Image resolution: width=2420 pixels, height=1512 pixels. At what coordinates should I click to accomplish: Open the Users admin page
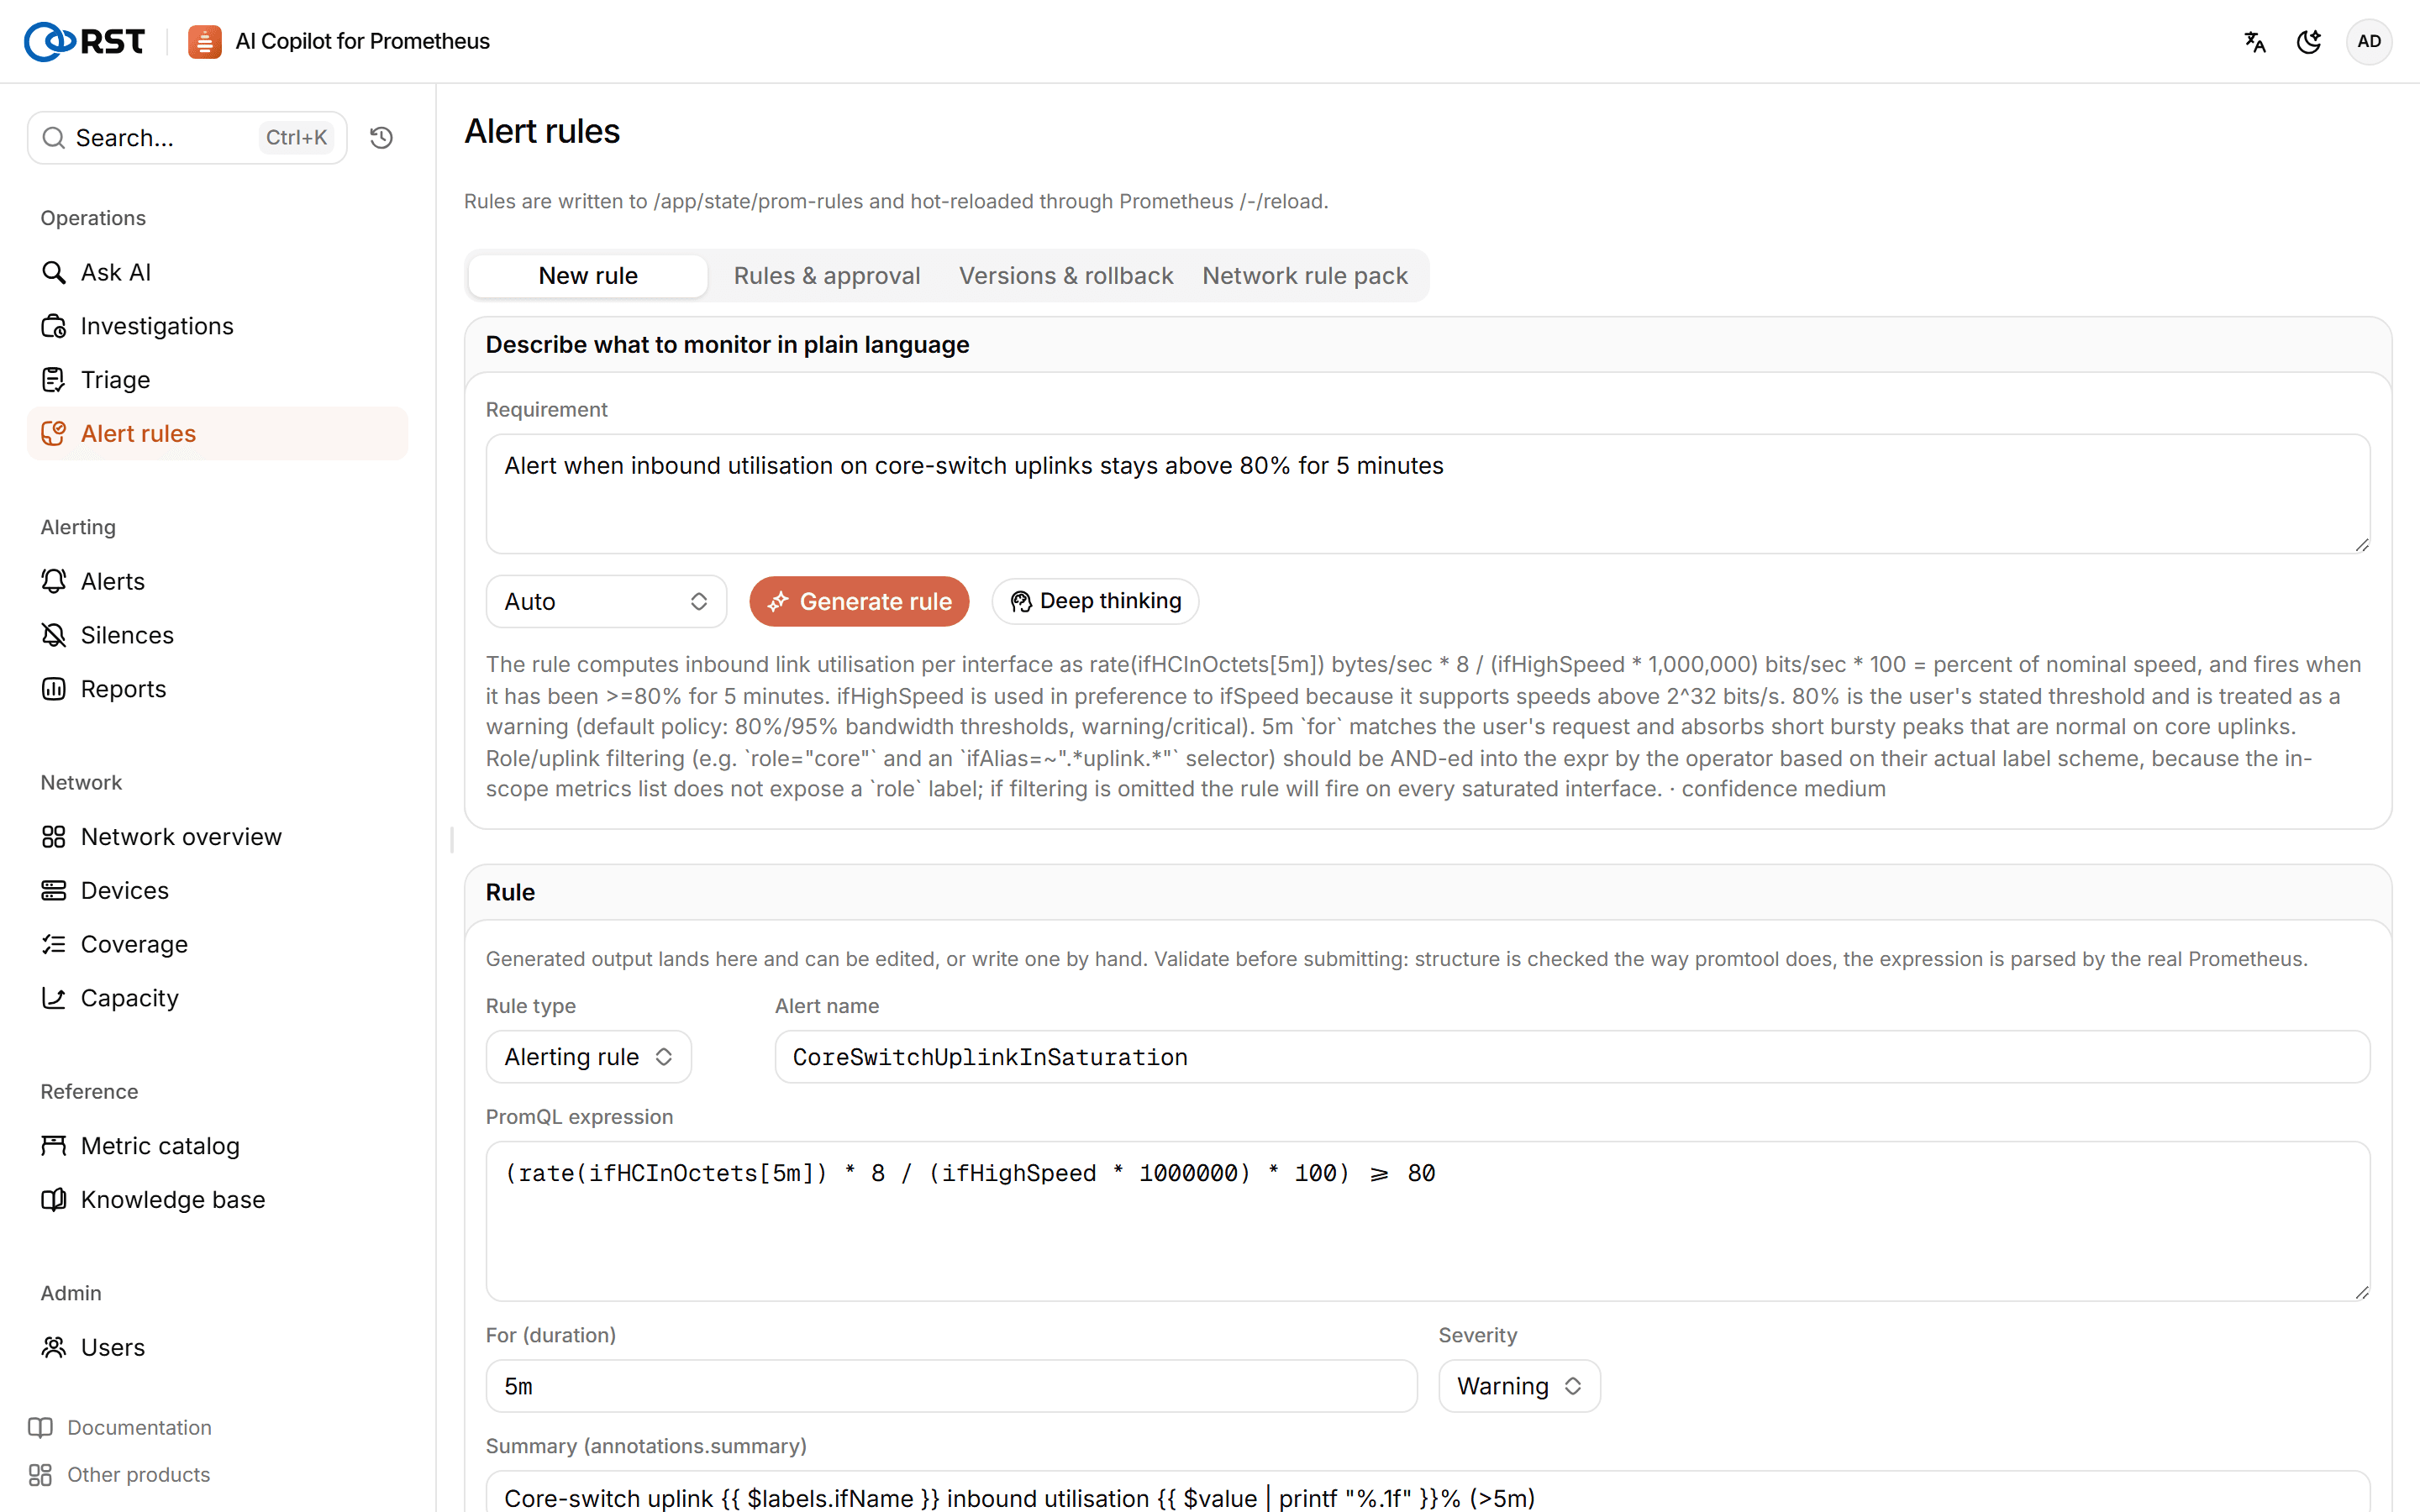[217, 1347]
